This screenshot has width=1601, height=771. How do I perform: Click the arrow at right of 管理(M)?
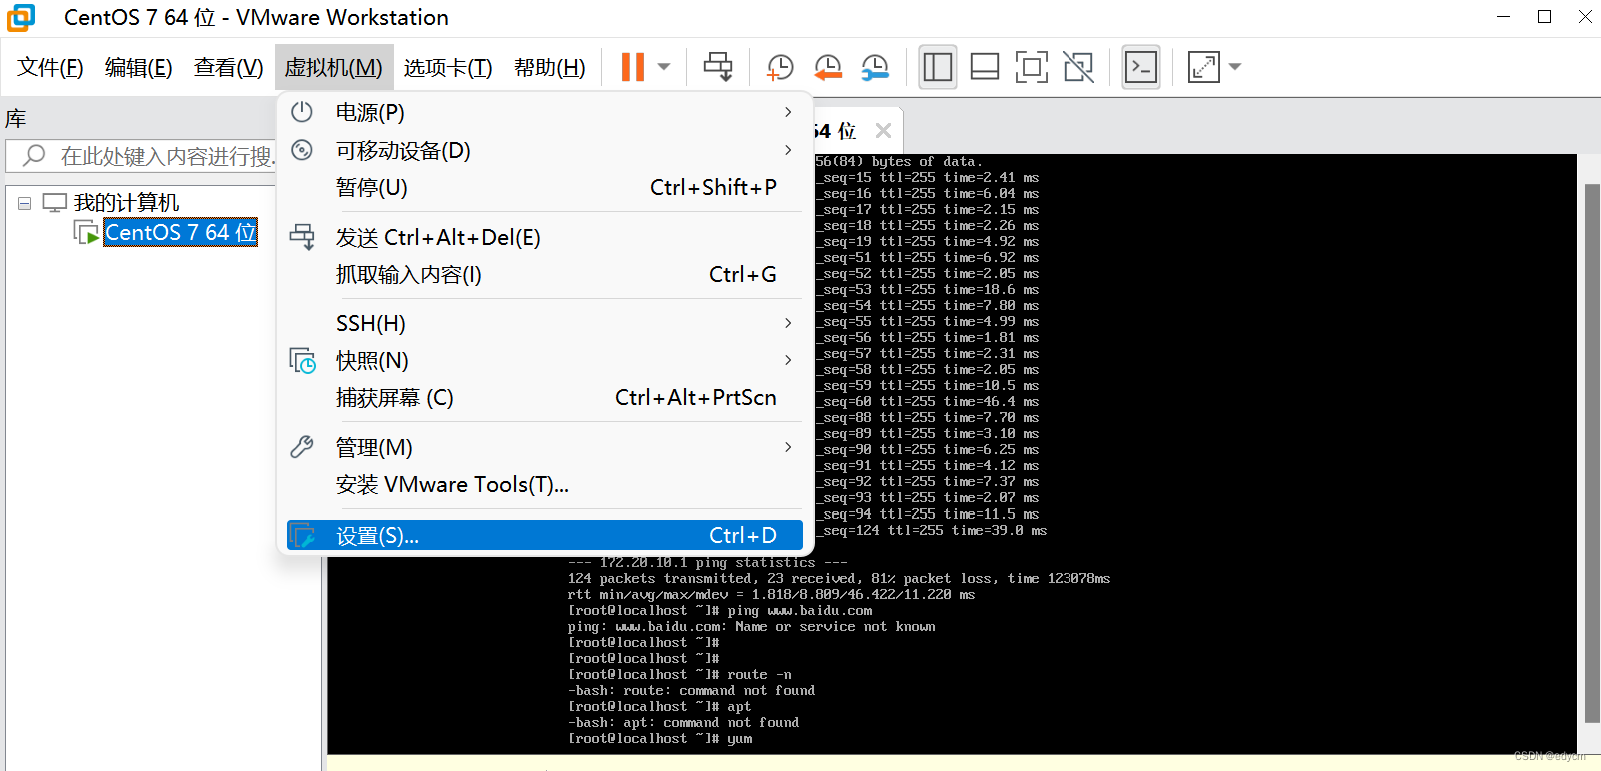click(x=788, y=447)
